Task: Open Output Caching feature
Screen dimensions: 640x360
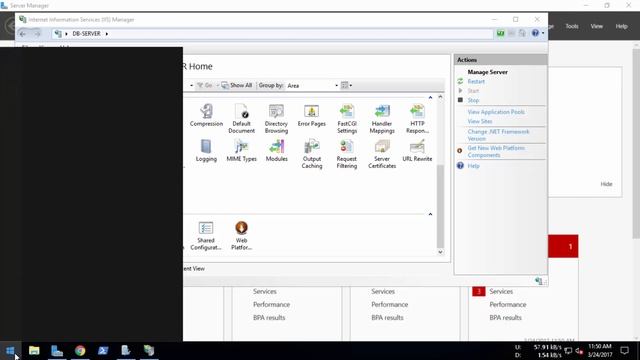Action: click(312, 154)
